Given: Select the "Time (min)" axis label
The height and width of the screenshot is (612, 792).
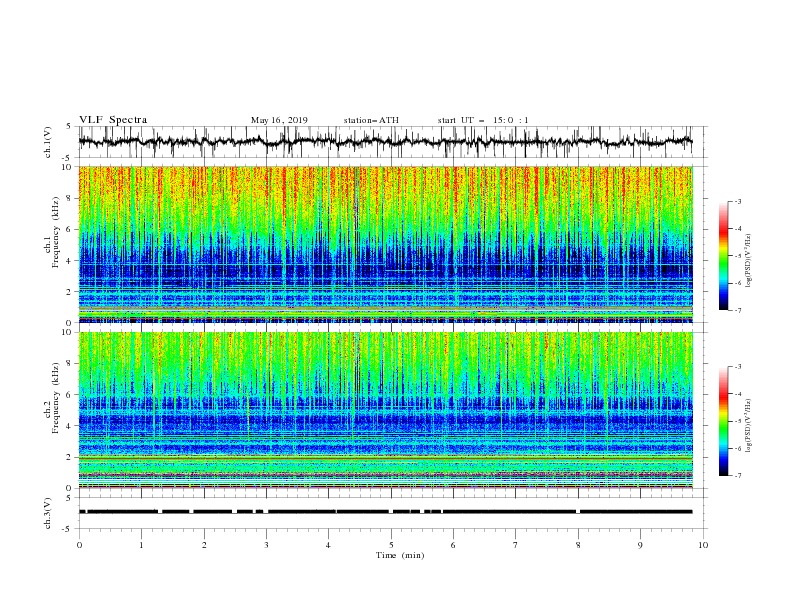Looking at the screenshot, I should click(400, 555).
